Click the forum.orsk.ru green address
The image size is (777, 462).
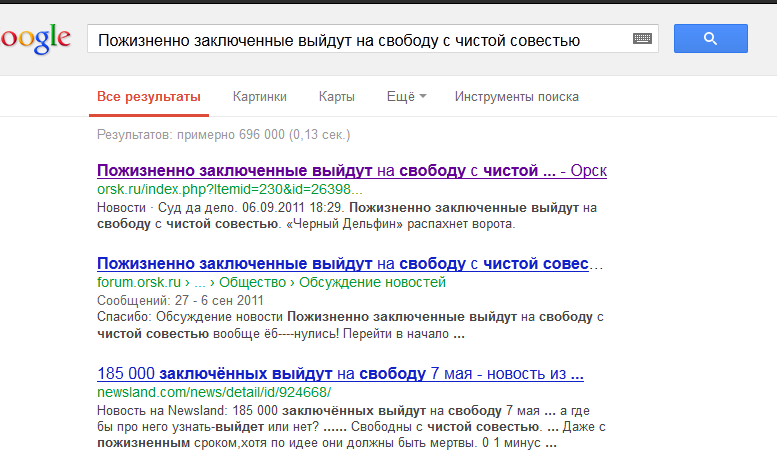click(136, 282)
